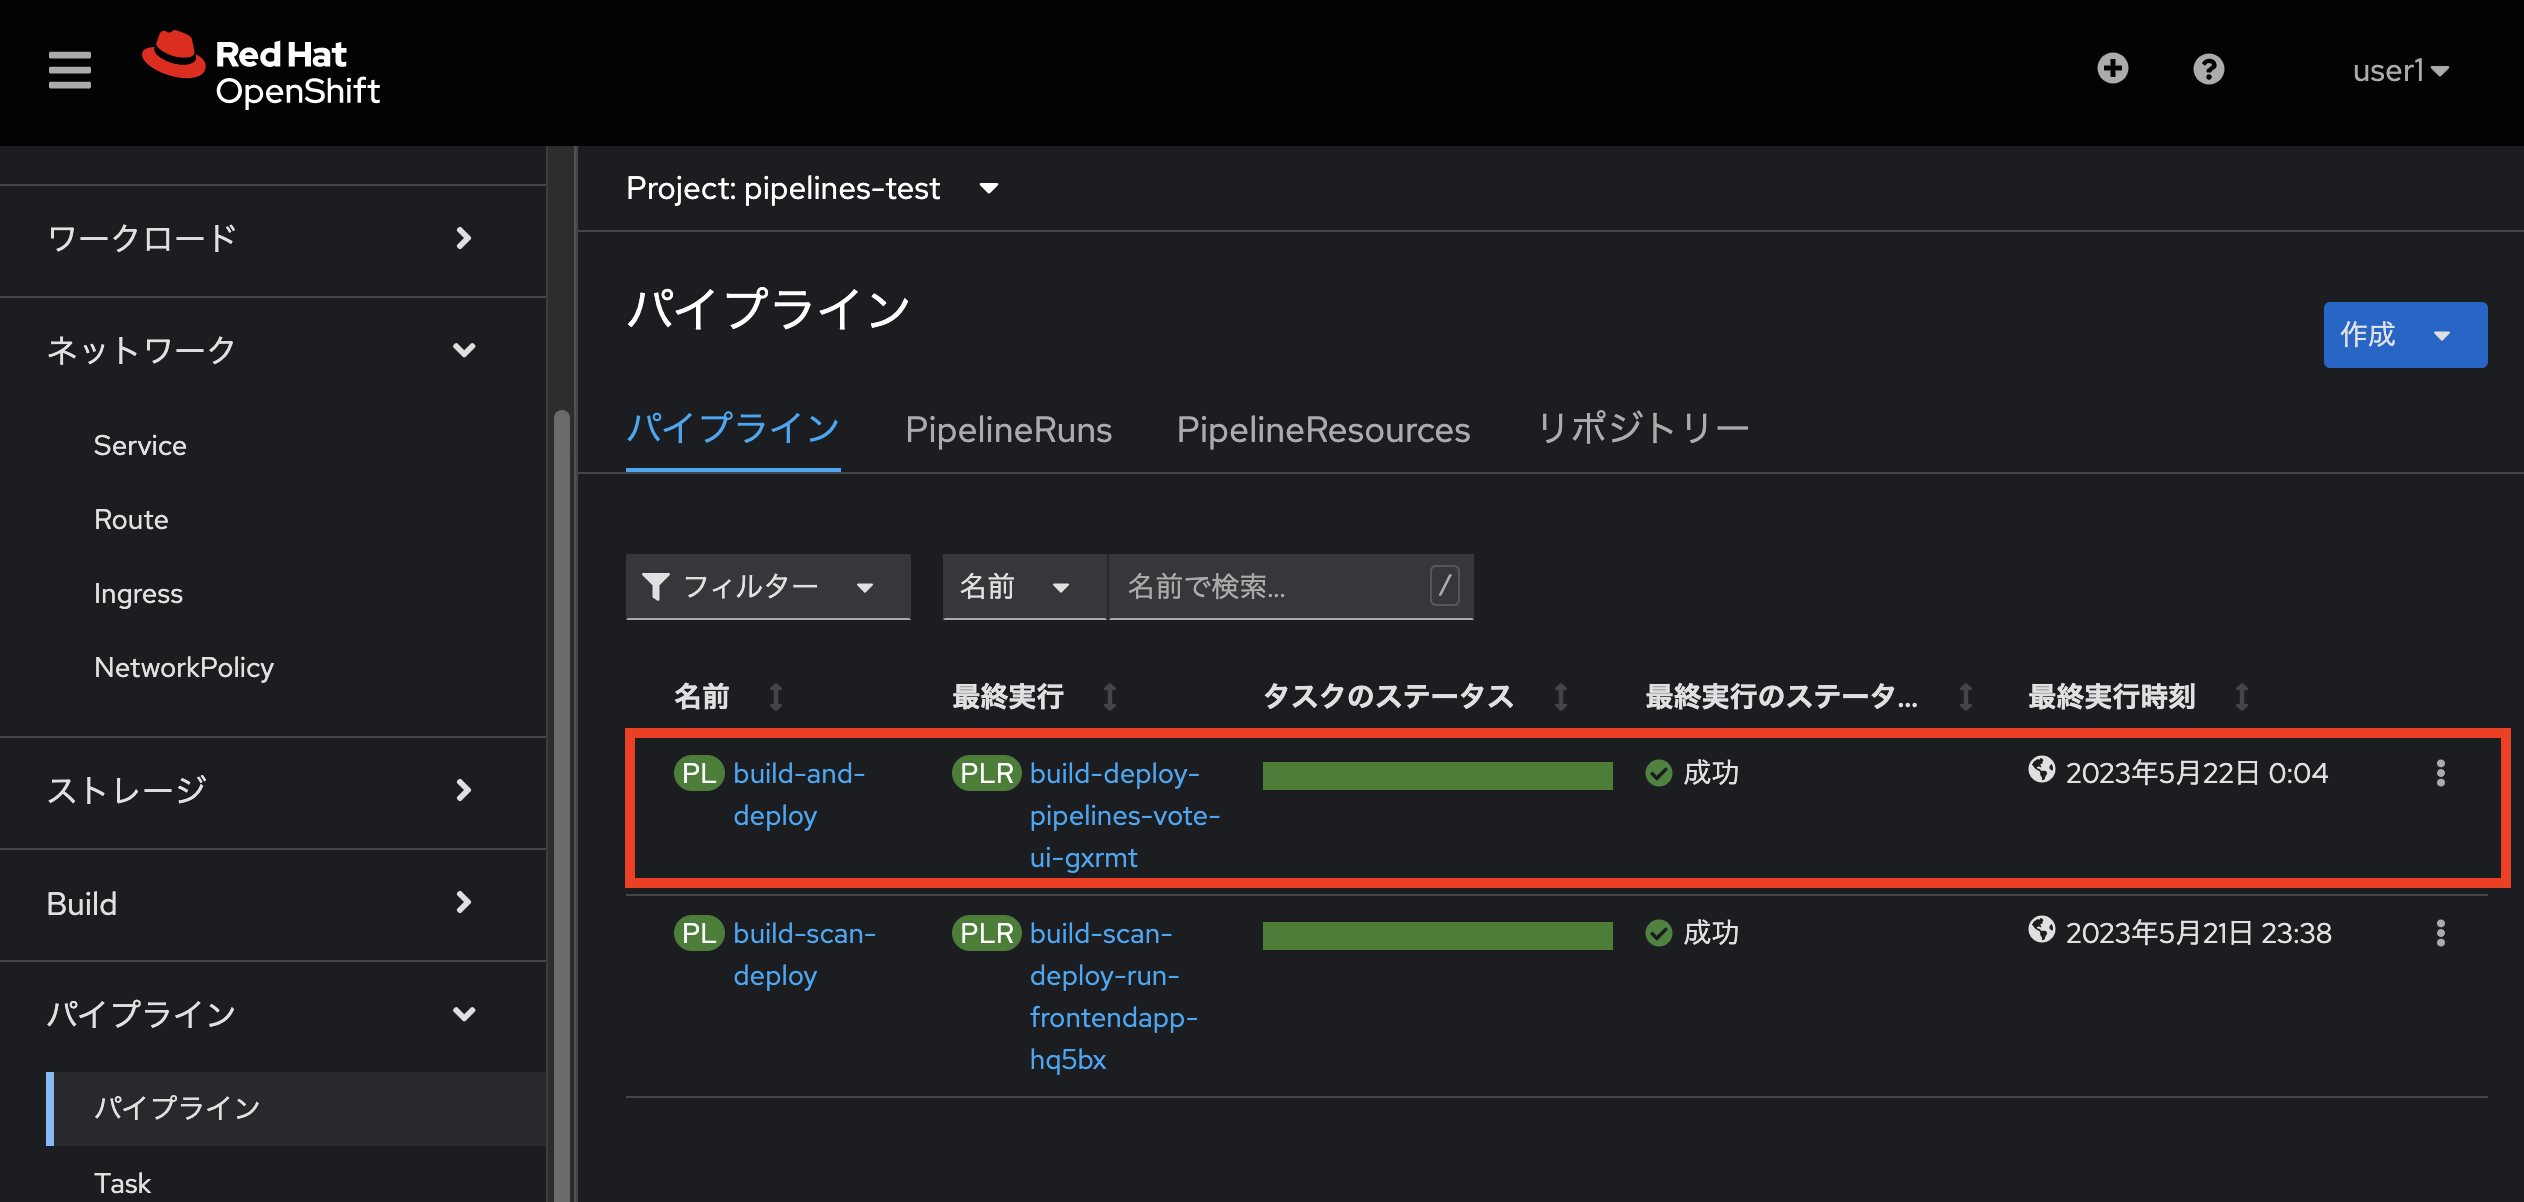
Task: Click the slash shortcut hint icon
Action: pos(1444,586)
